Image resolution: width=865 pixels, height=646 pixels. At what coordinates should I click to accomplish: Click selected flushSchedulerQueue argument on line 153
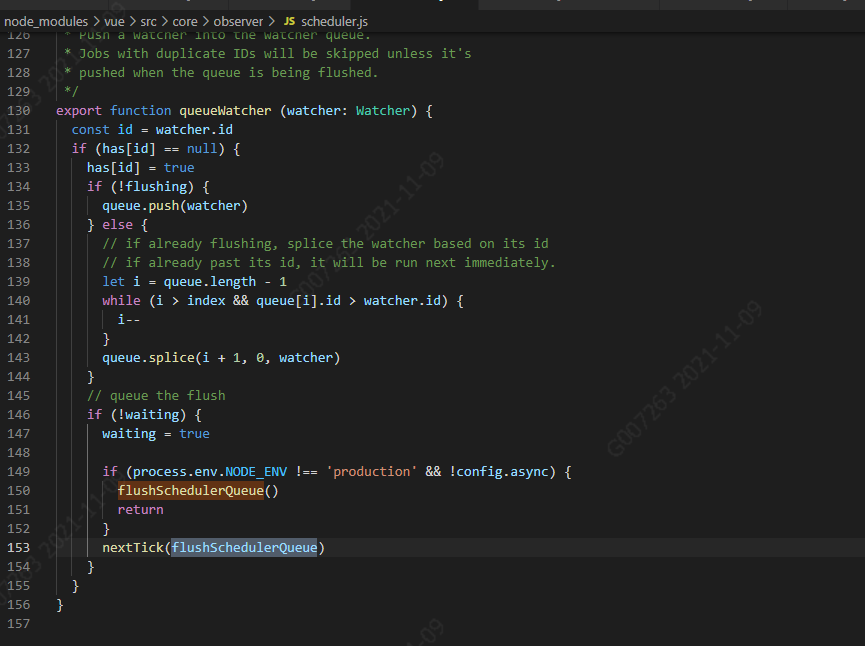click(244, 548)
